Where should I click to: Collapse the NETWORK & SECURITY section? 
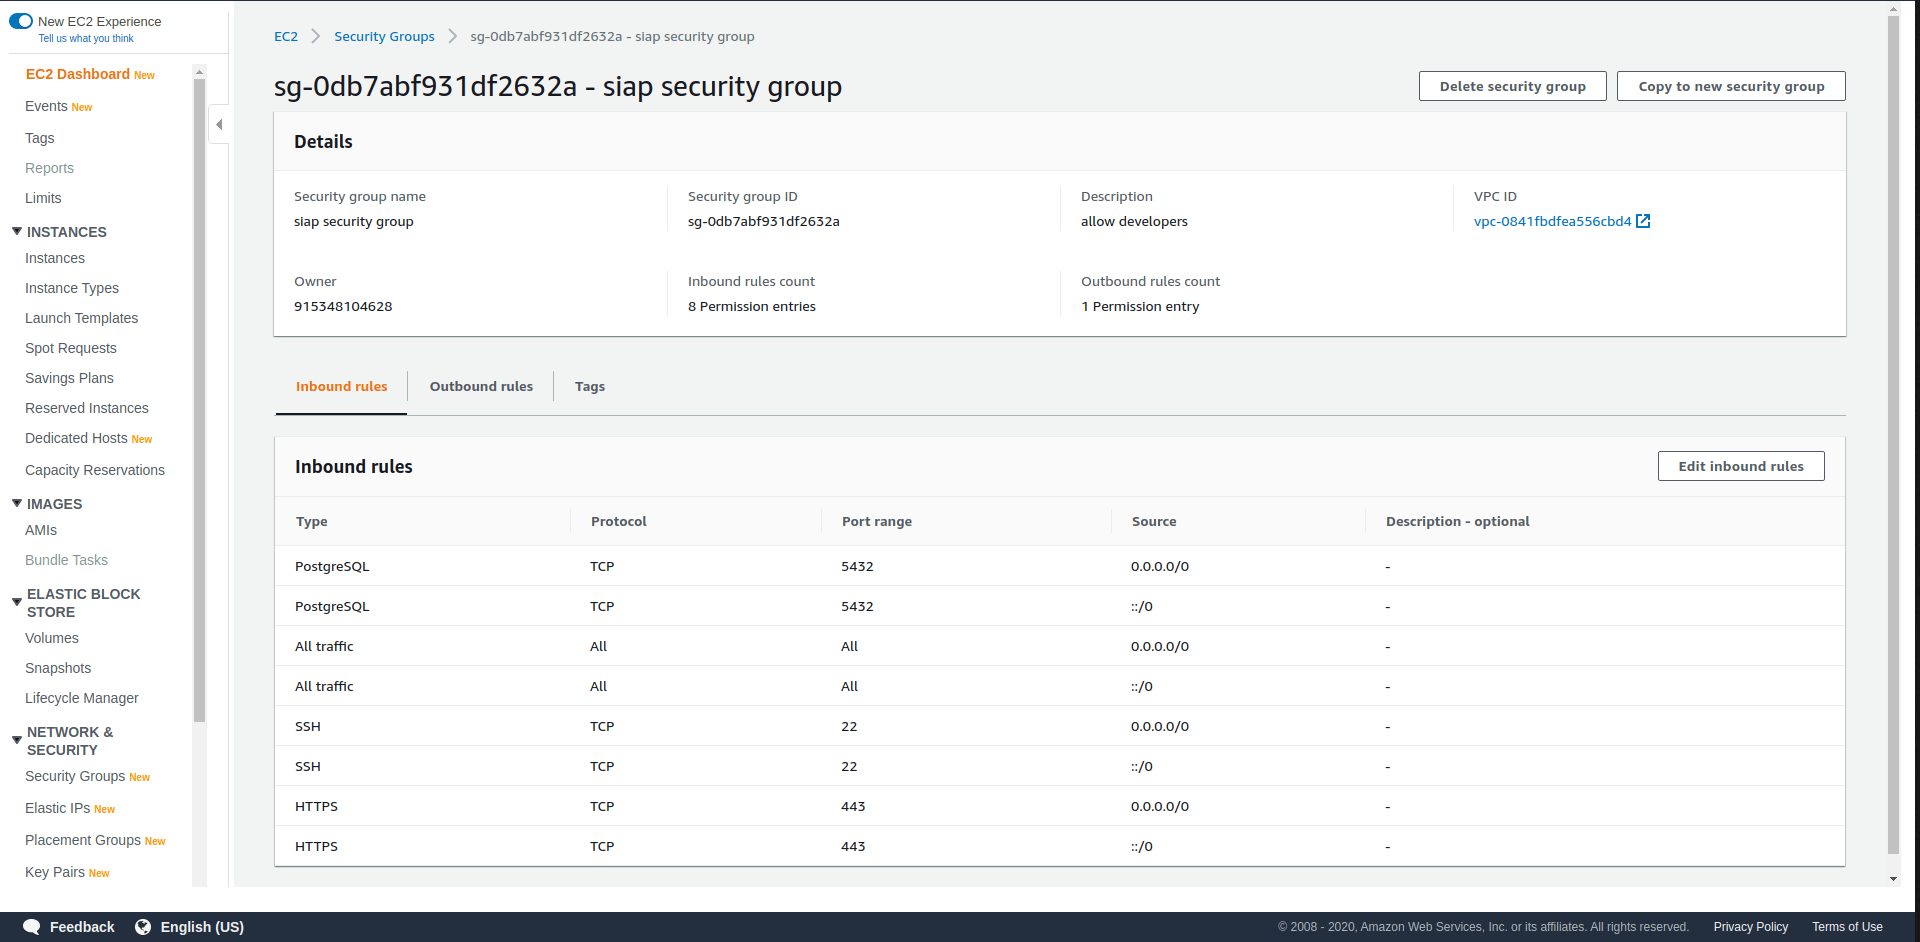pyautogui.click(x=15, y=740)
